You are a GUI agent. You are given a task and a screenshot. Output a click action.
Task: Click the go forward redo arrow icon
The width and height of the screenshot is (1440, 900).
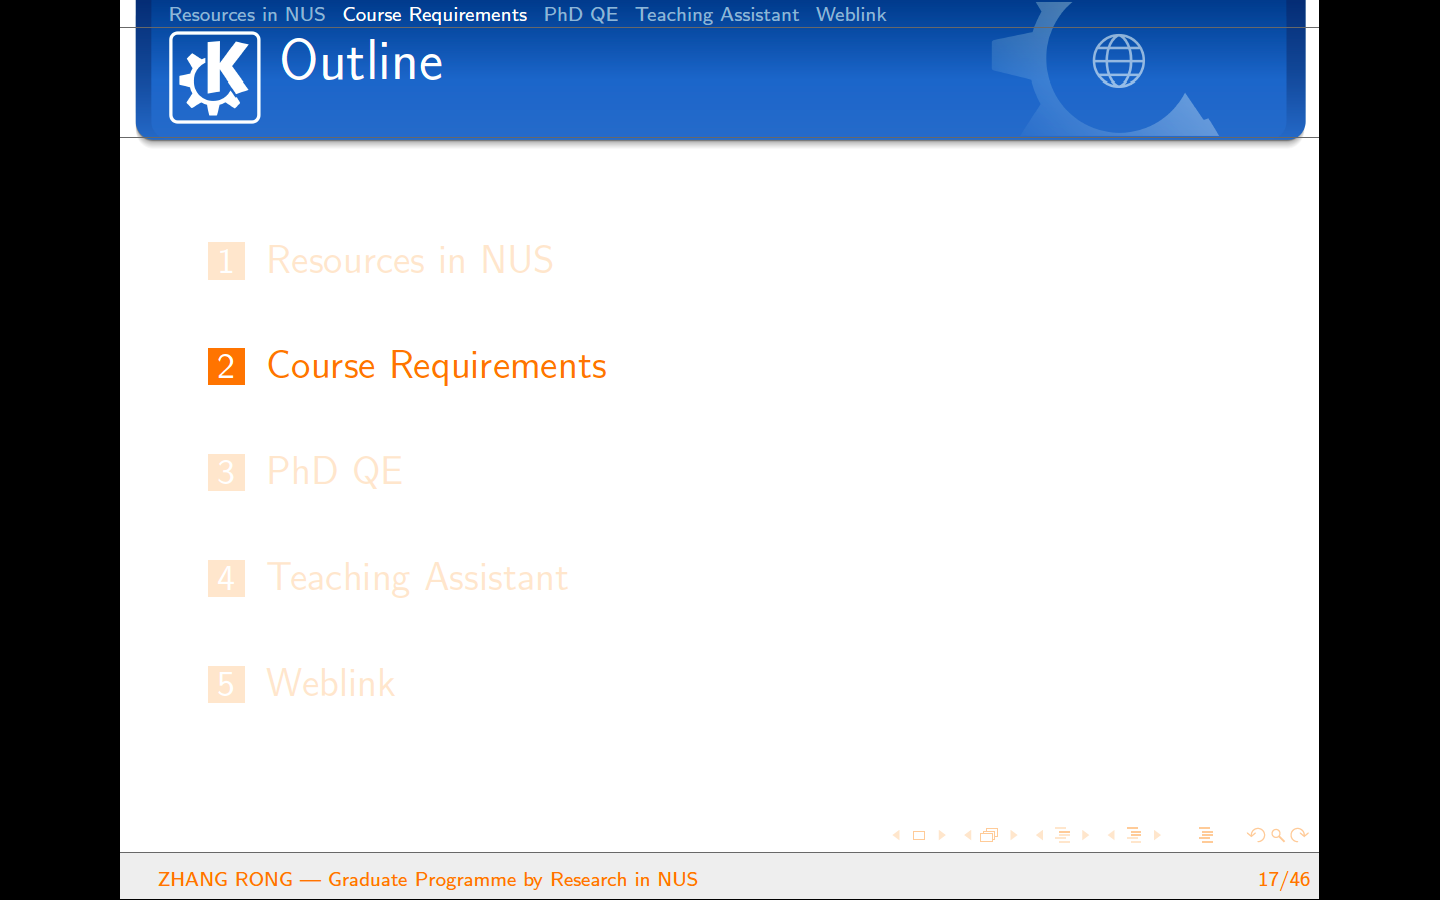tap(1299, 835)
